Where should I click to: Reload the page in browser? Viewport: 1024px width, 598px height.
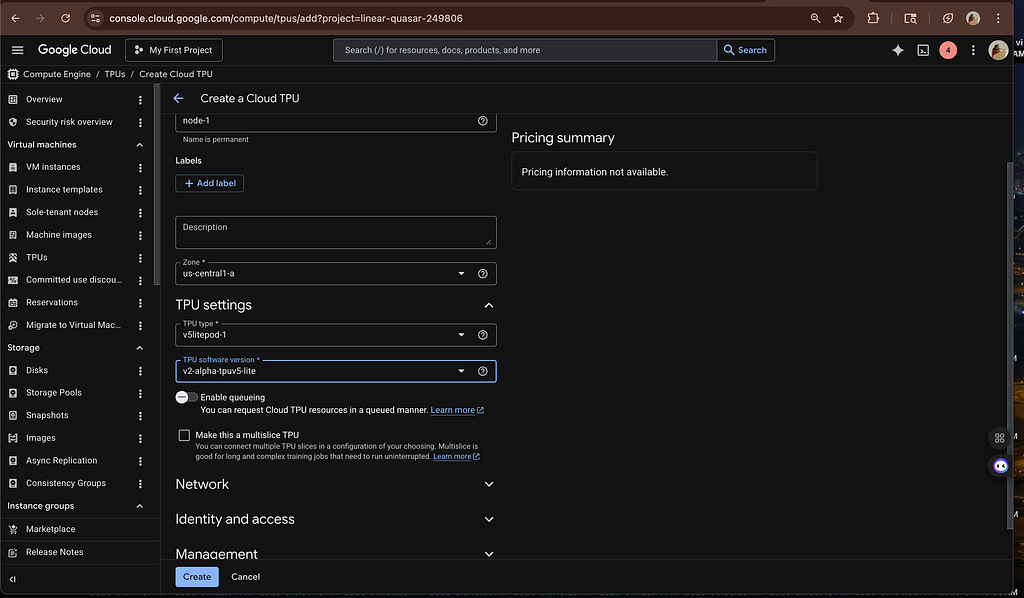click(65, 18)
